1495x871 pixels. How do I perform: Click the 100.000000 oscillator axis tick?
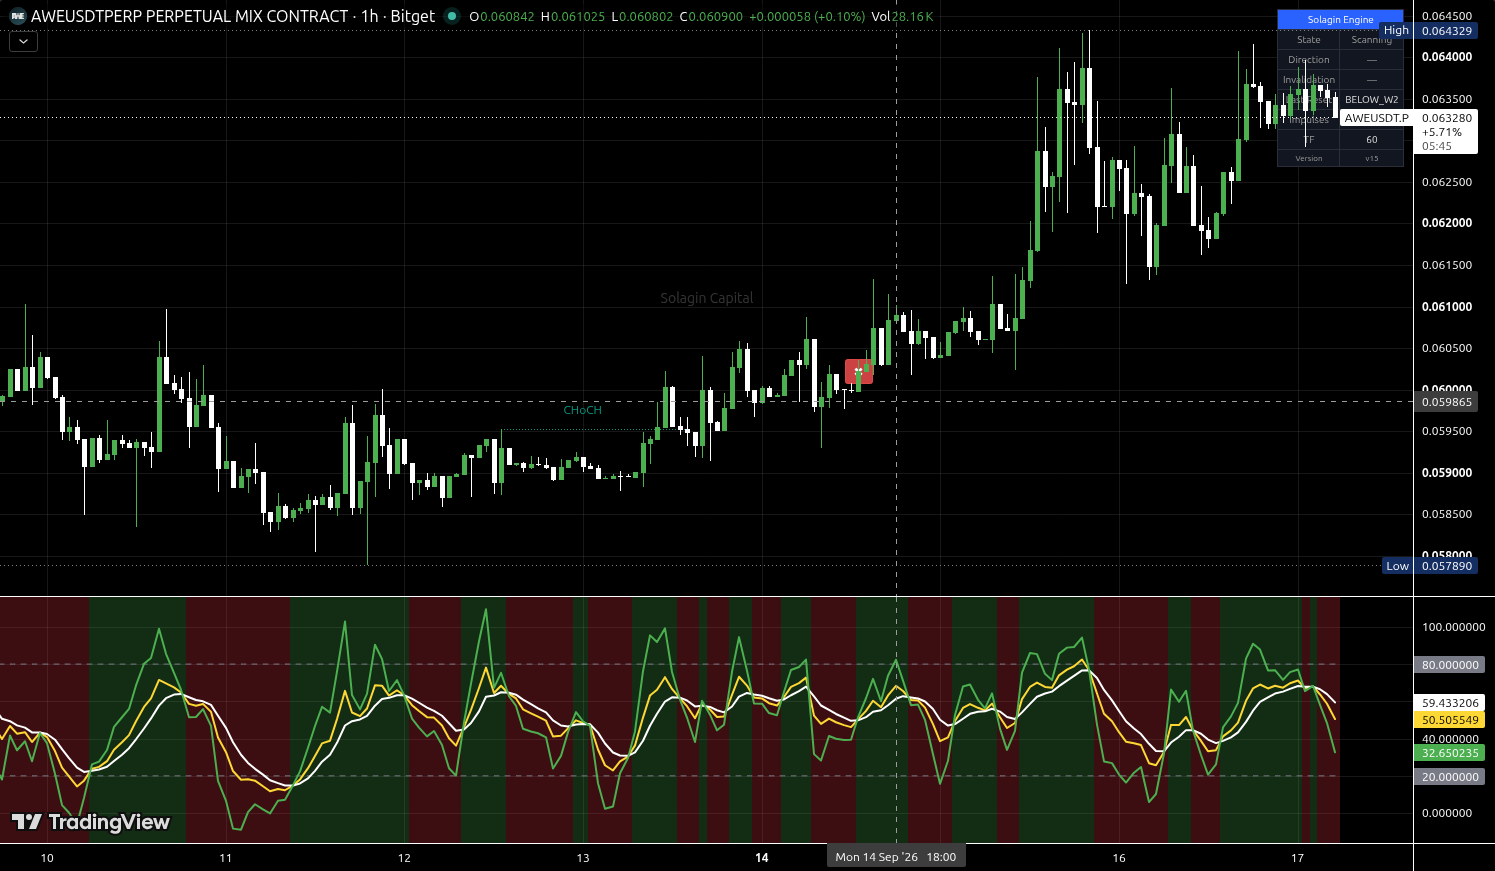pos(1453,627)
